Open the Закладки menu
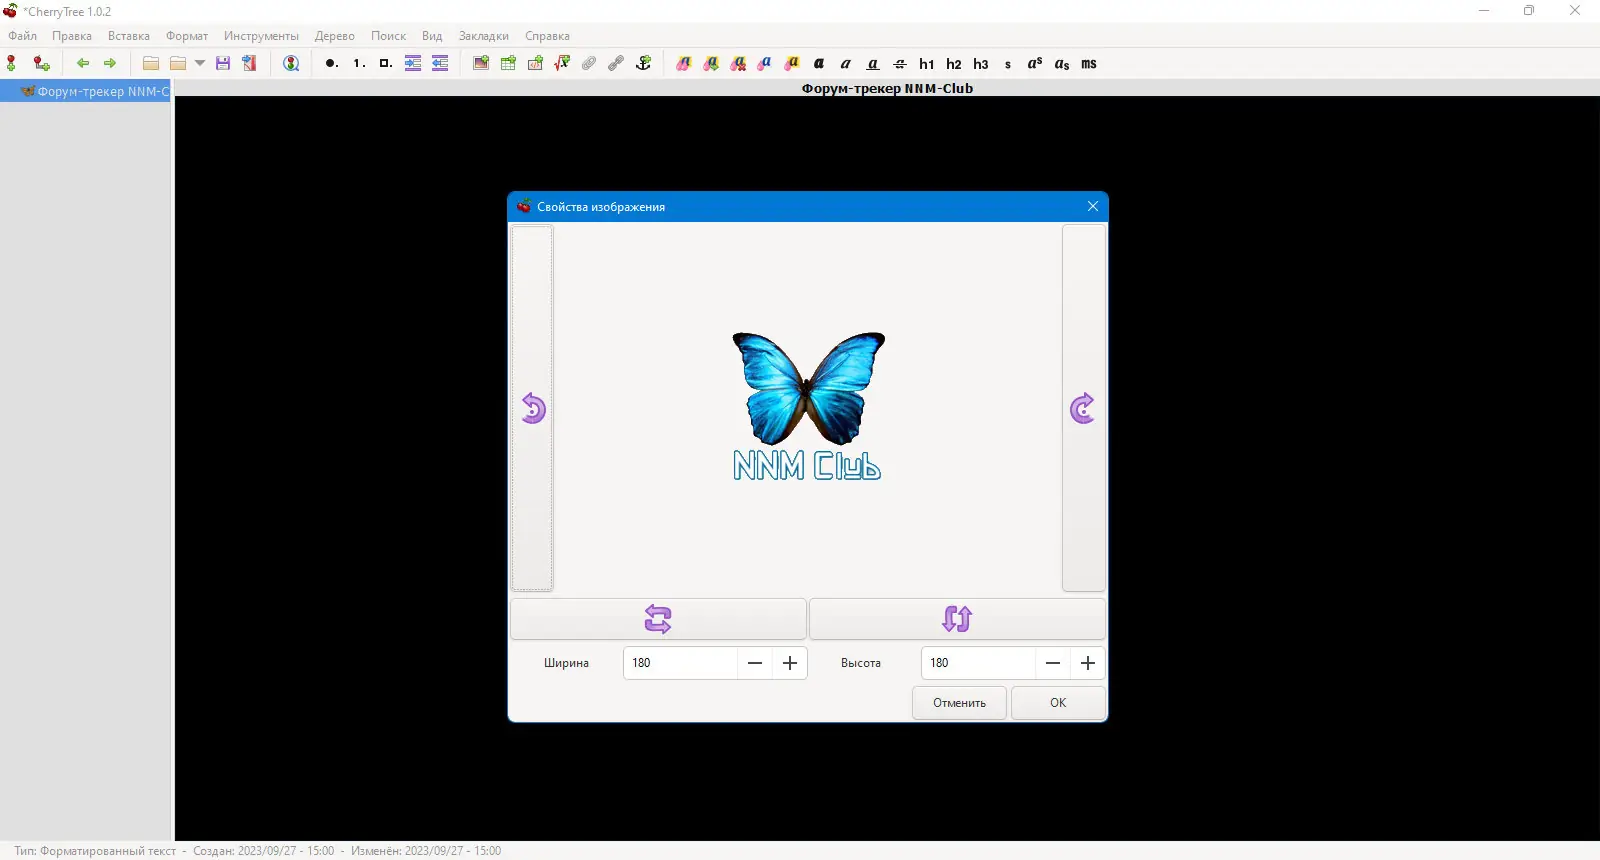 (x=484, y=36)
